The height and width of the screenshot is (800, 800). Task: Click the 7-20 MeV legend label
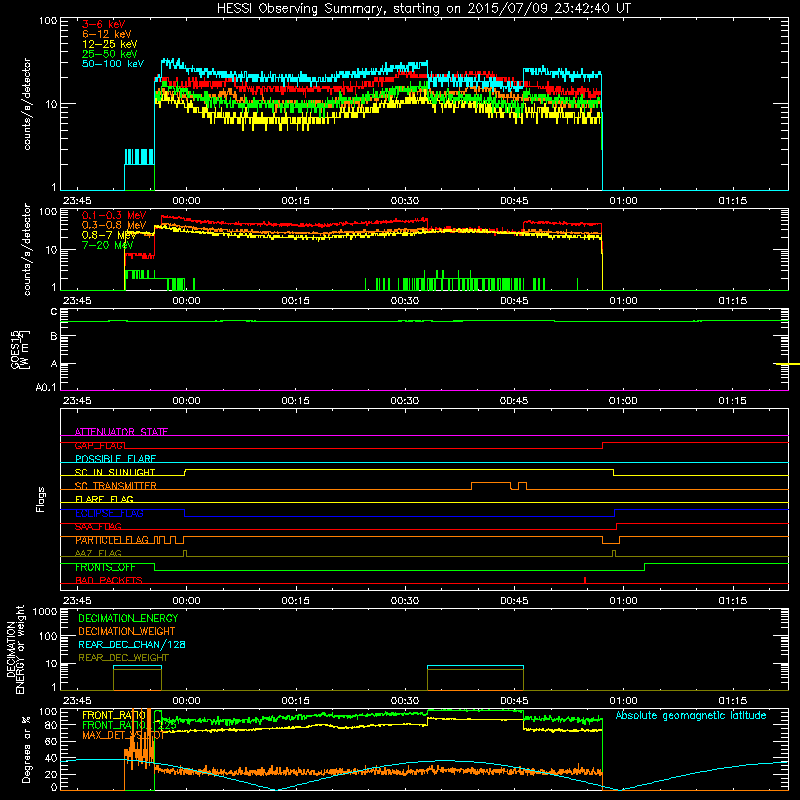click(108, 245)
